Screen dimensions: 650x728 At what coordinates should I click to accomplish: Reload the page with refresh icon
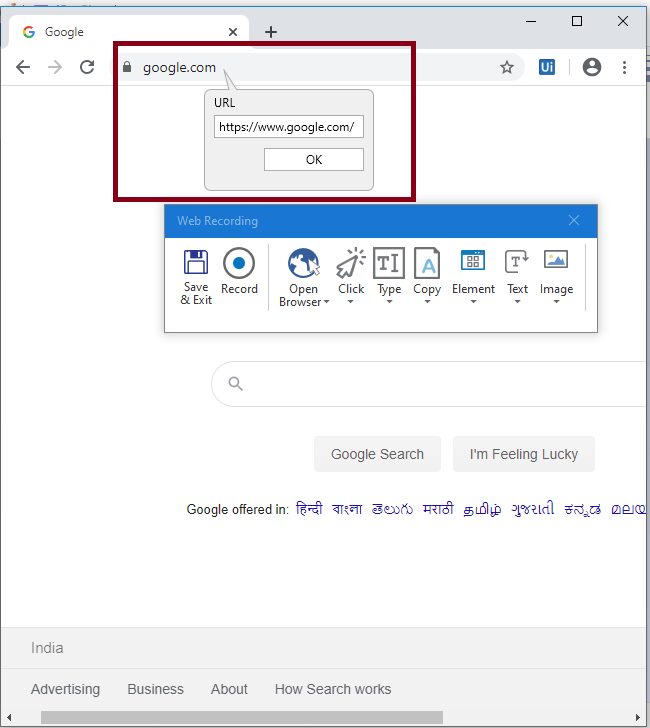pos(87,67)
